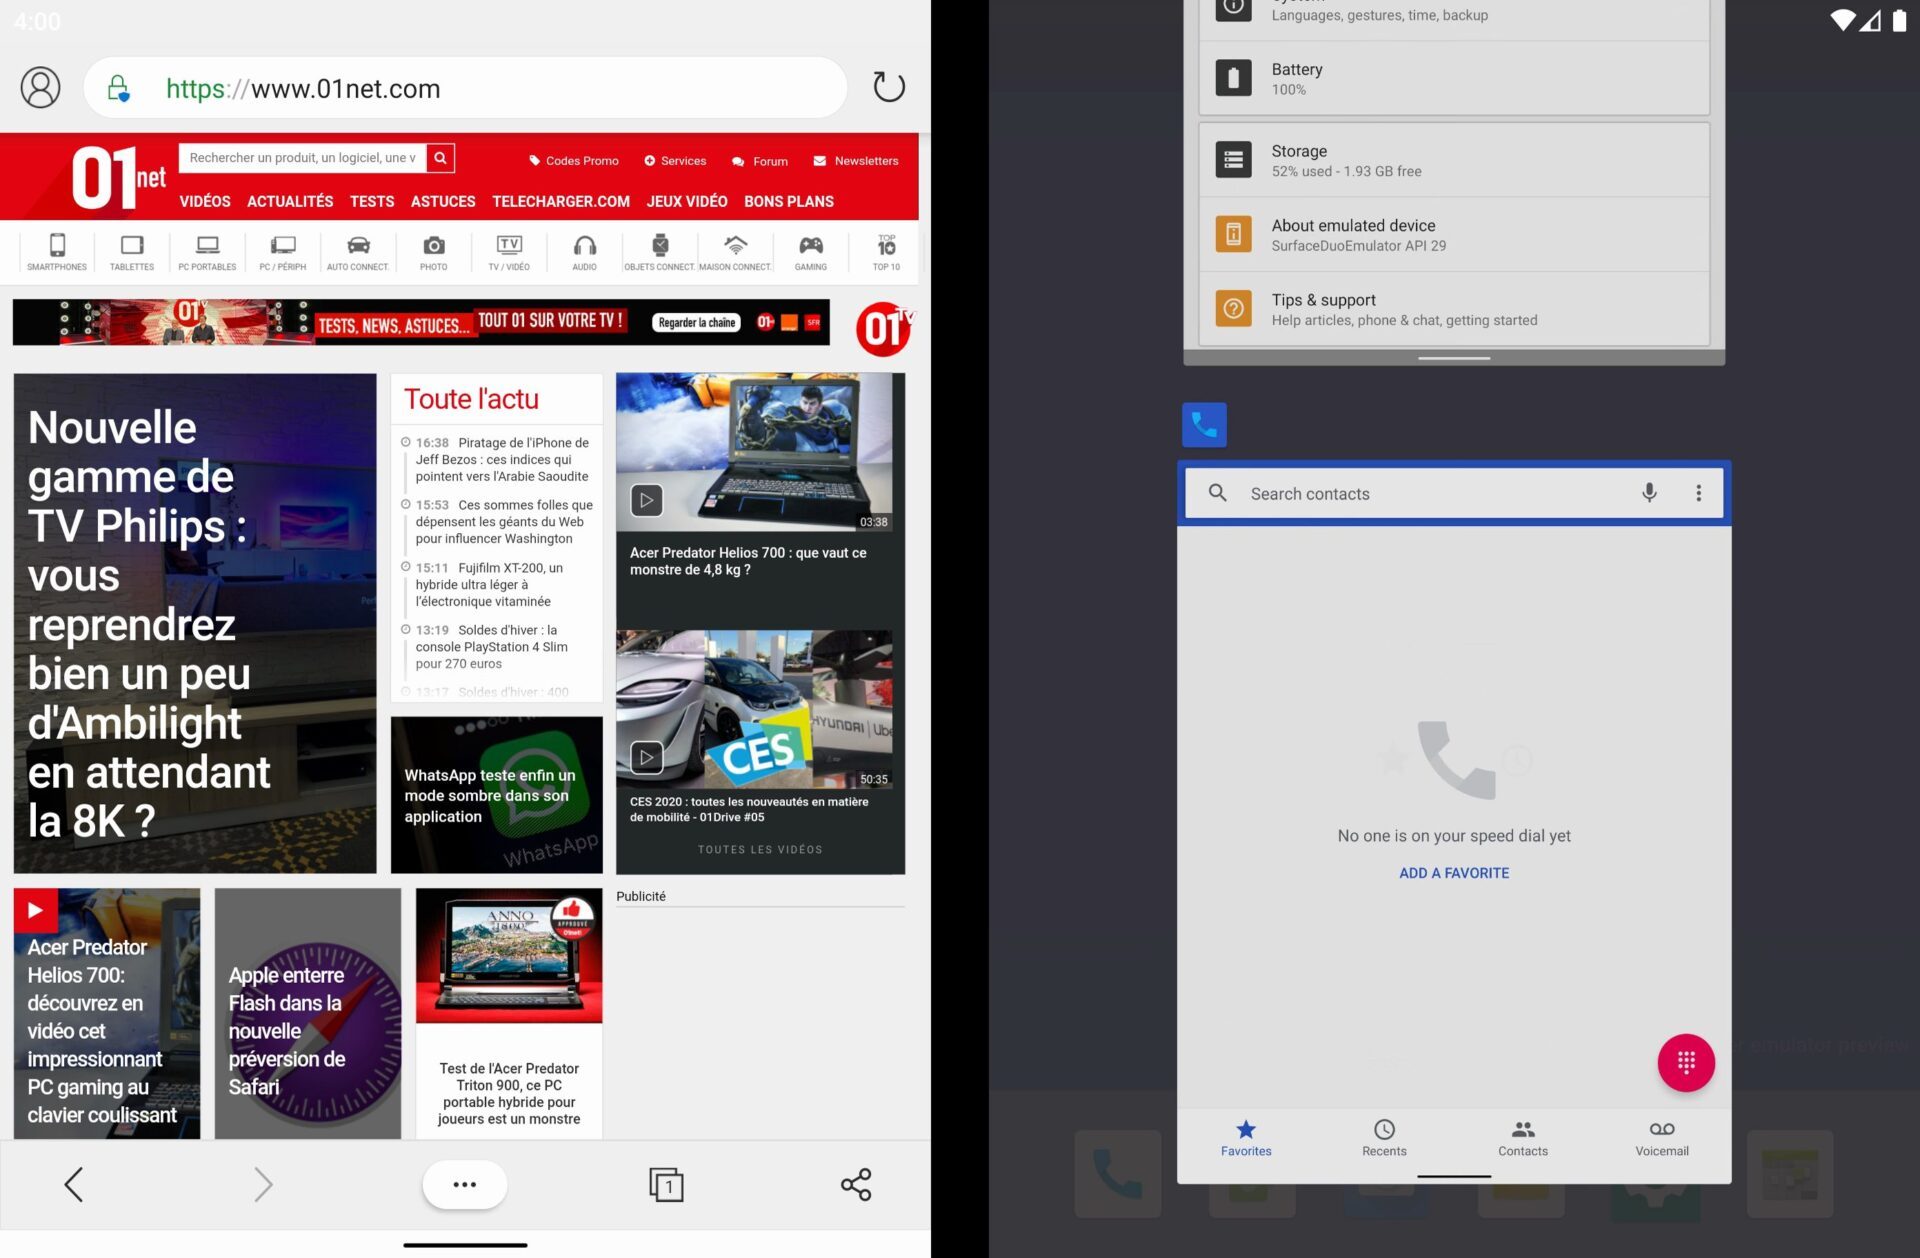Open the TELECHARGER.COM menu

pyautogui.click(x=561, y=201)
